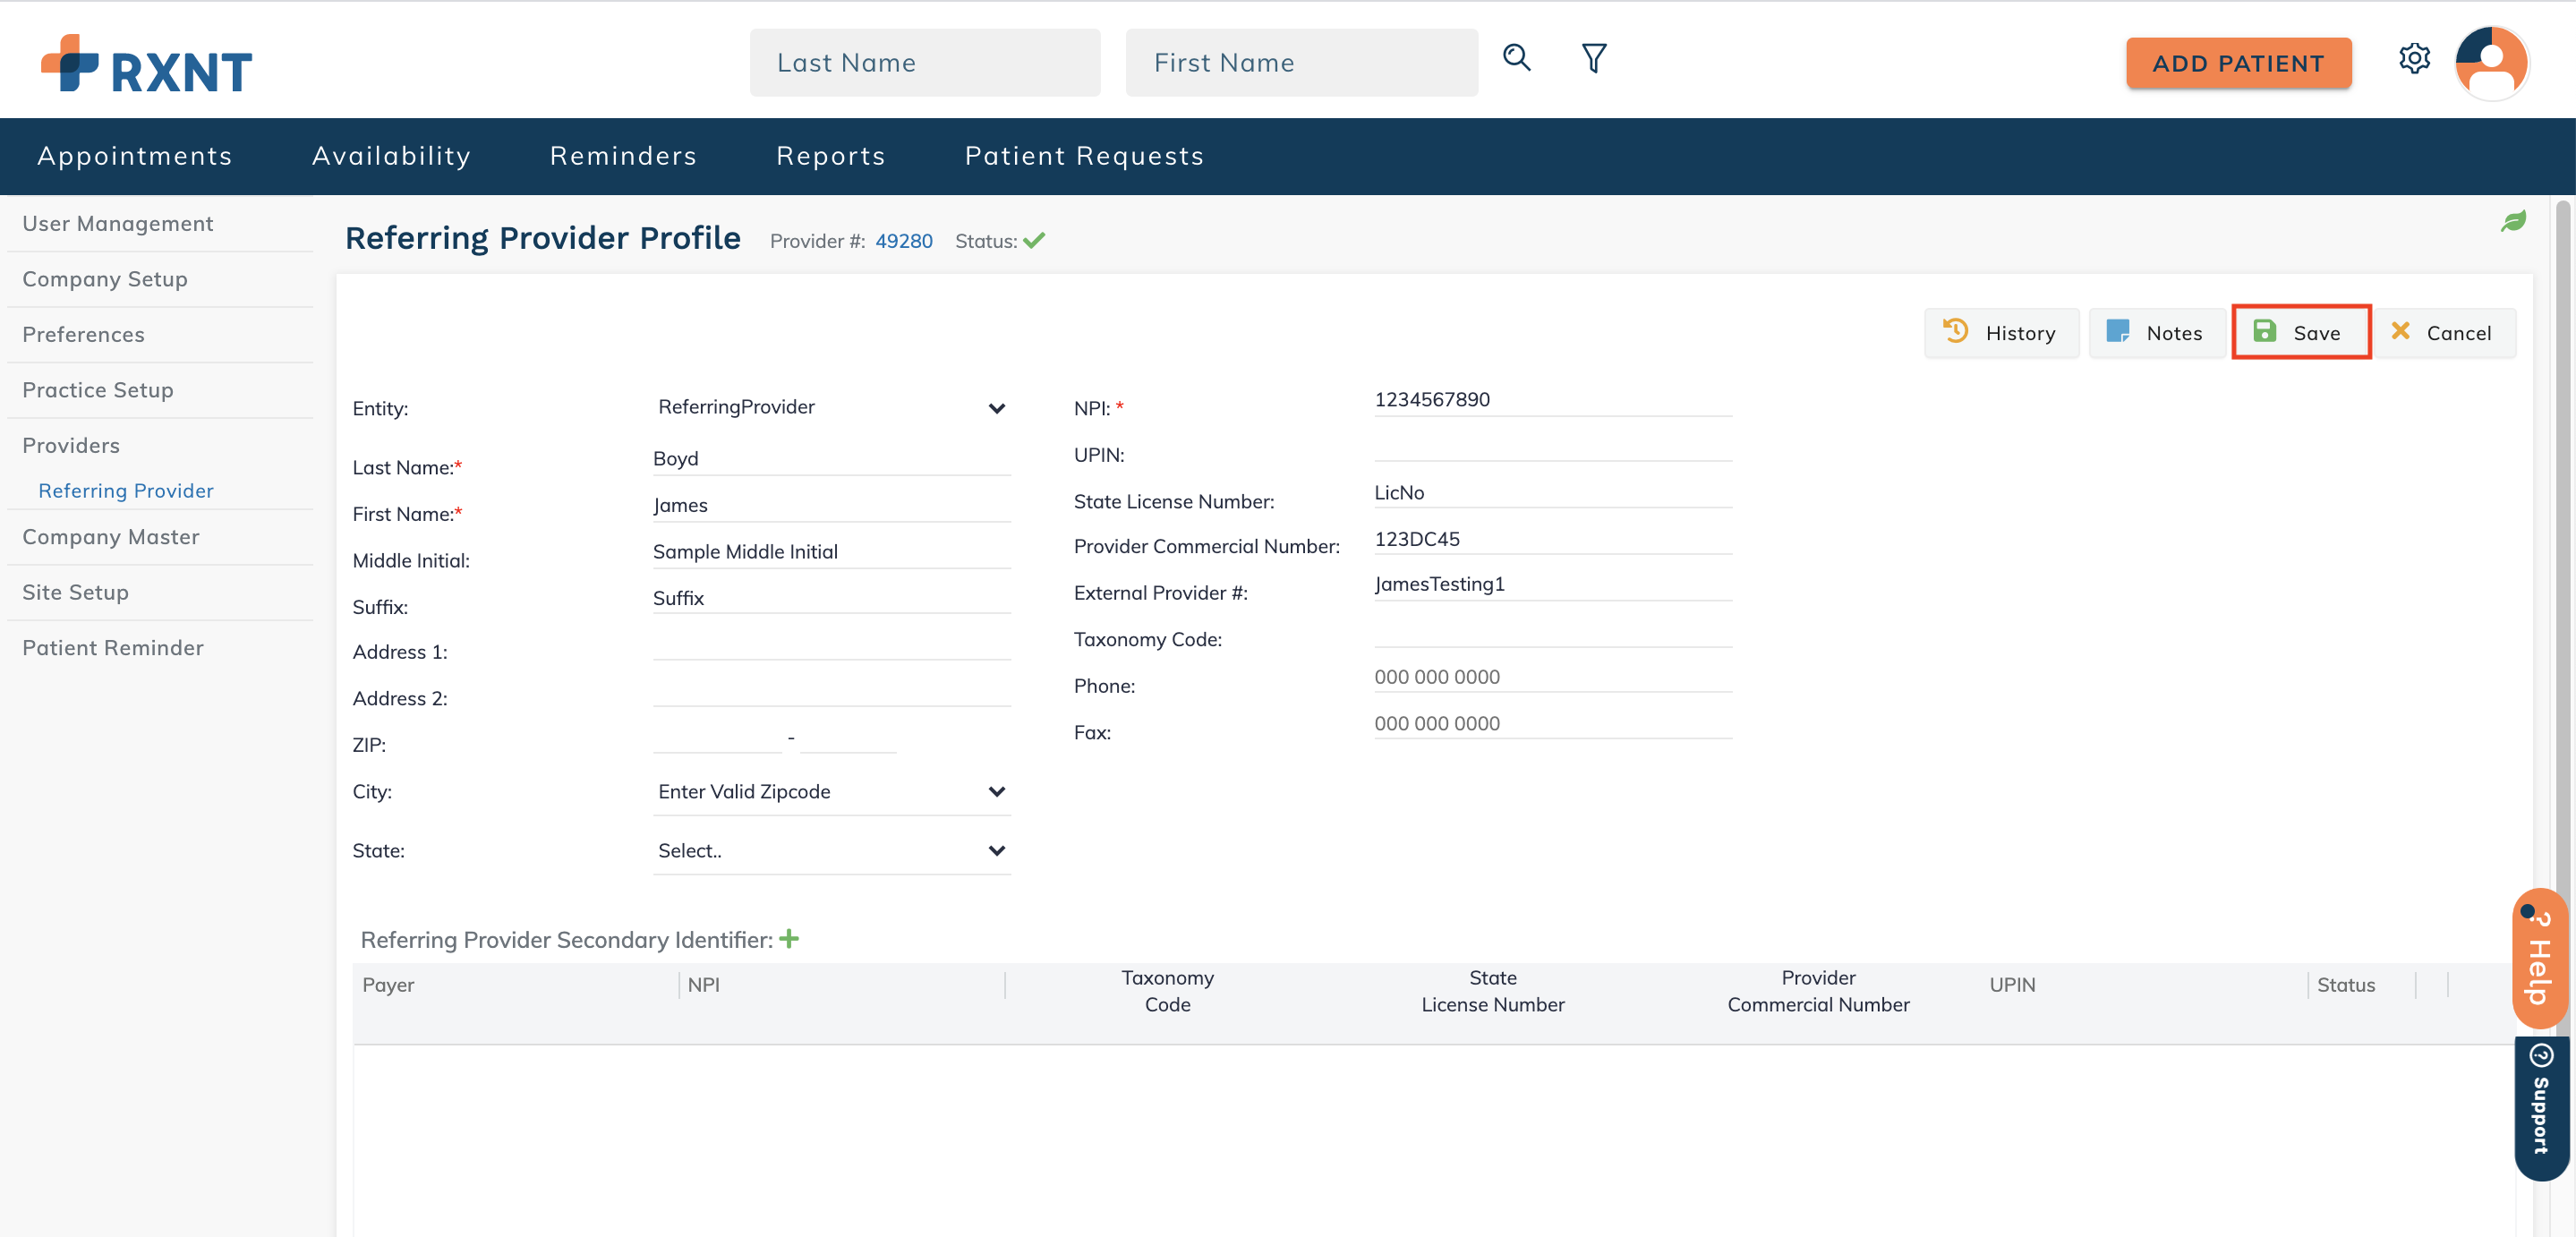The height and width of the screenshot is (1237, 2576).
Task: Click the ZIP extension field
Action: click(x=848, y=737)
